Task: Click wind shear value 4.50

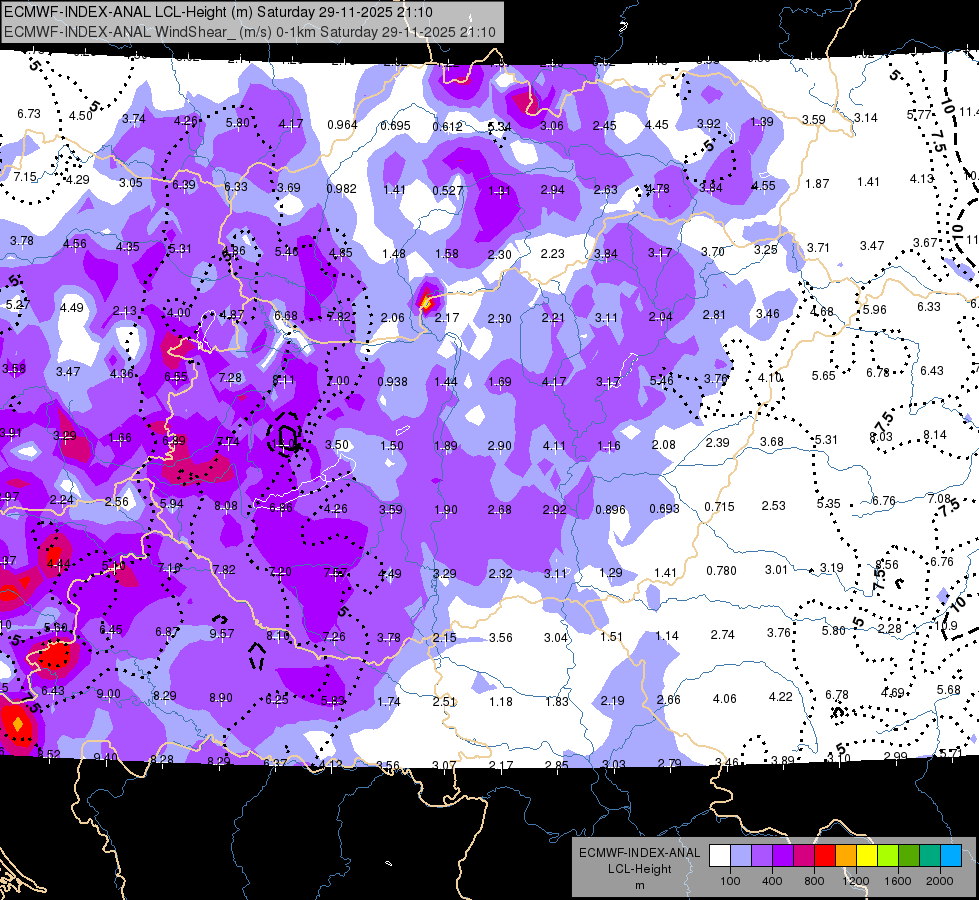Action: point(81,116)
